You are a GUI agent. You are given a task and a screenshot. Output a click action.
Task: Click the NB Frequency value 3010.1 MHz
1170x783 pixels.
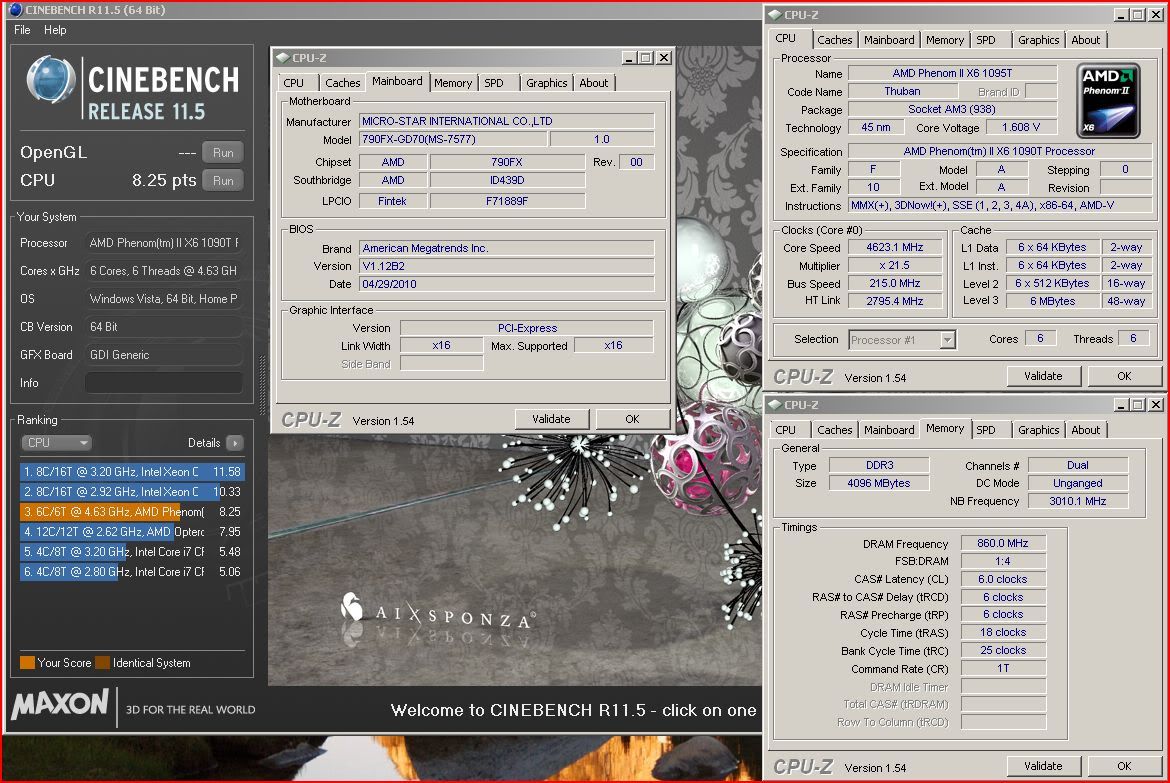point(1077,502)
